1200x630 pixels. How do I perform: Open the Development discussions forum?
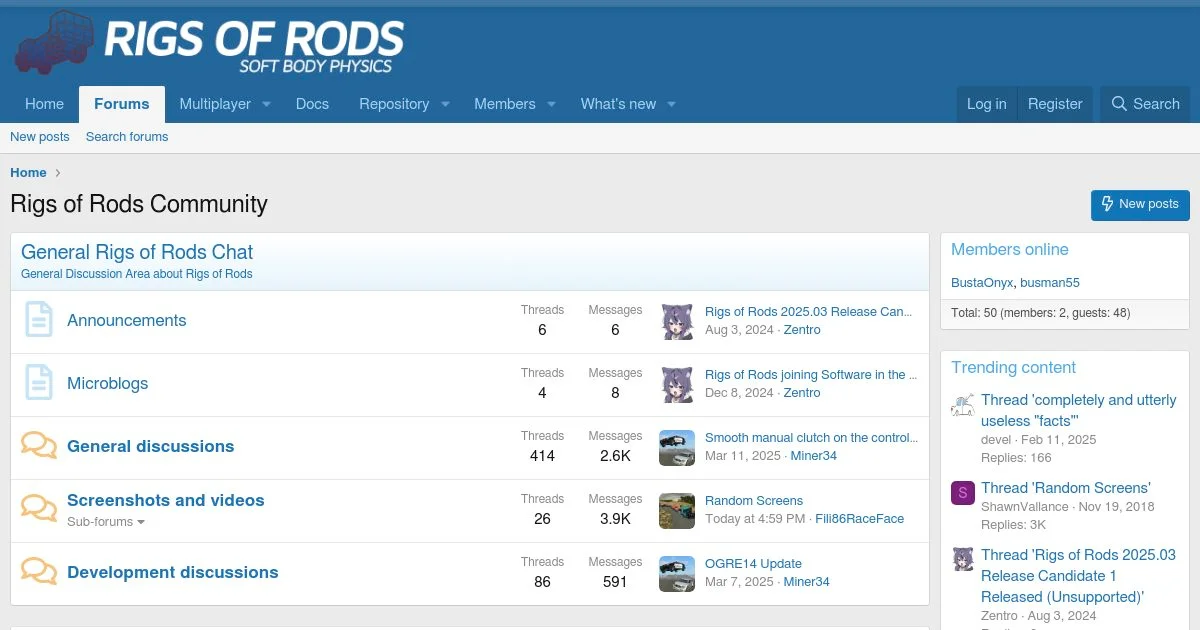click(x=173, y=572)
